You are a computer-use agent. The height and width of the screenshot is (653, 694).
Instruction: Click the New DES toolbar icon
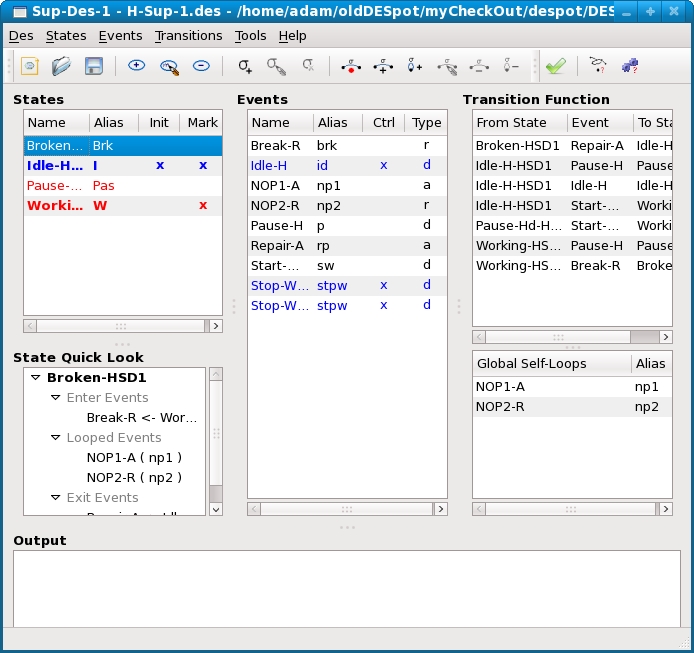pyautogui.click(x=30, y=66)
